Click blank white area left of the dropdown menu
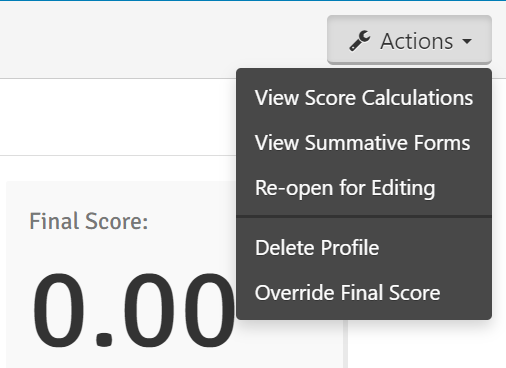Viewport: 506px width, 368px height. tap(117, 117)
